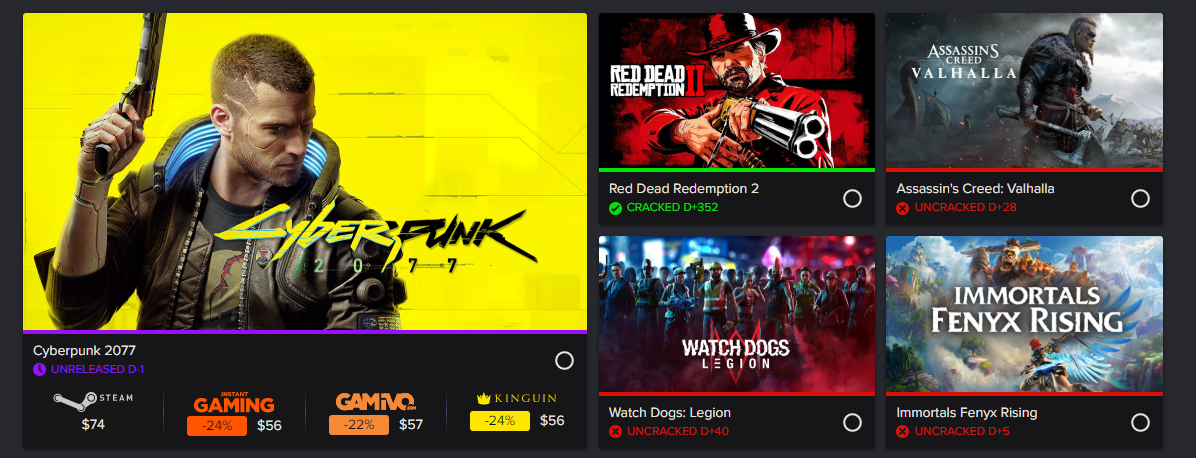Click red X icon for Immortals Fenyx Rising
This screenshot has height=458, width=1196.
(903, 432)
